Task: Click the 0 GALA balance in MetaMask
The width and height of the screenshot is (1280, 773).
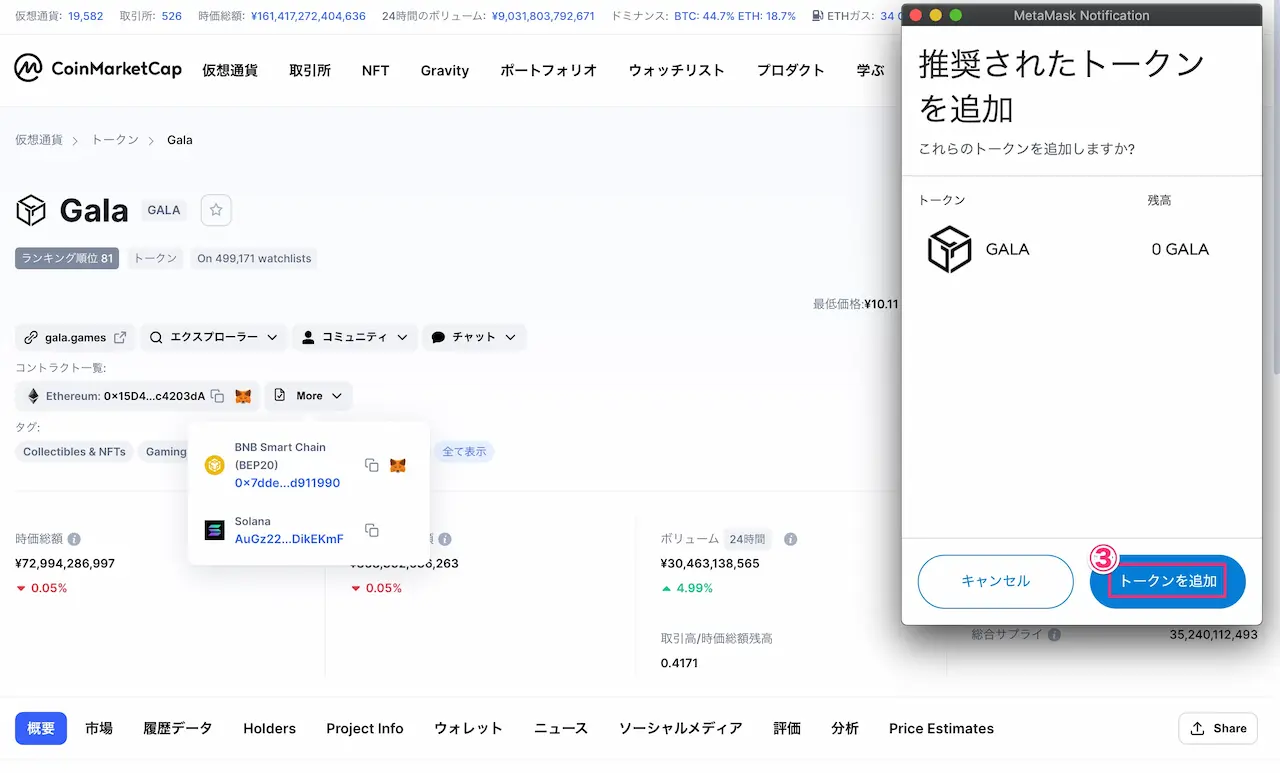Action: (1180, 249)
